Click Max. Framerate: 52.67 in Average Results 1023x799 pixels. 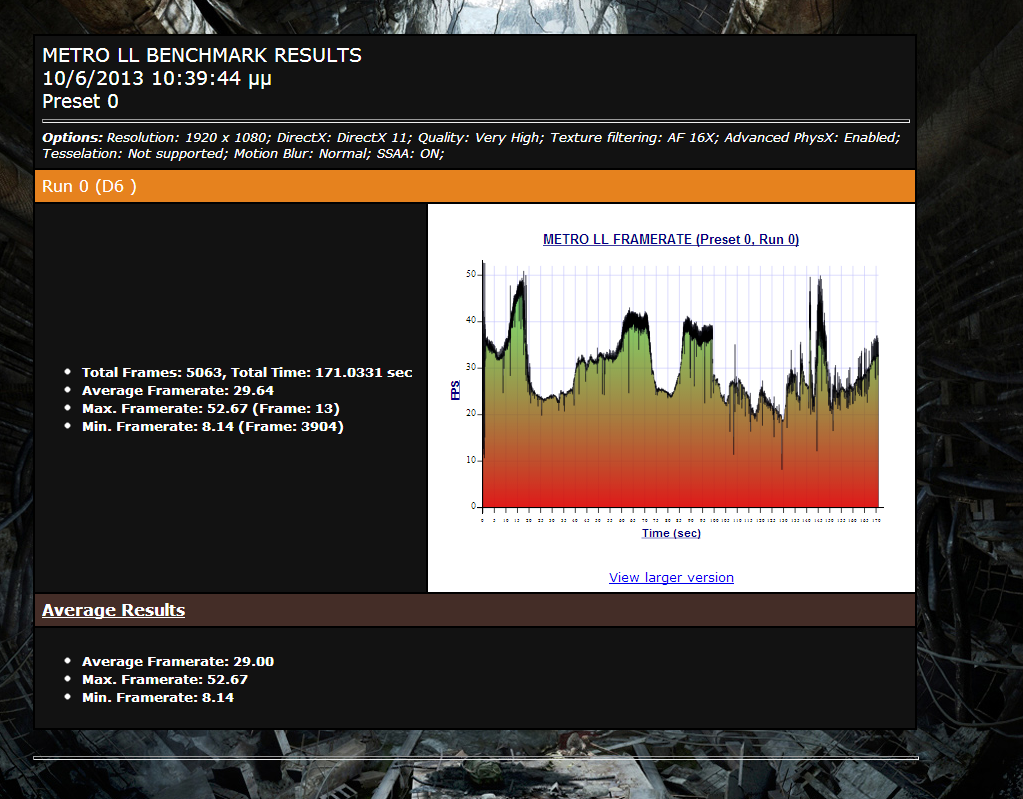[x=165, y=680]
